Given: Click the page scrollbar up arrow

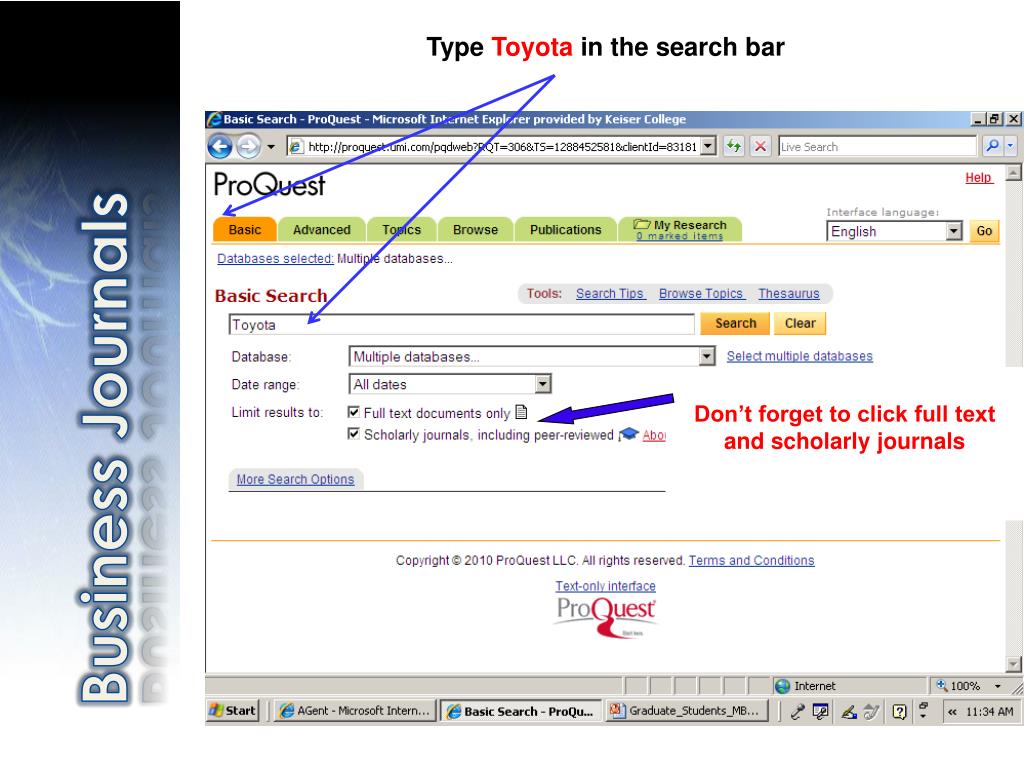Looking at the screenshot, I should pyautogui.click(x=1013, y=172).
